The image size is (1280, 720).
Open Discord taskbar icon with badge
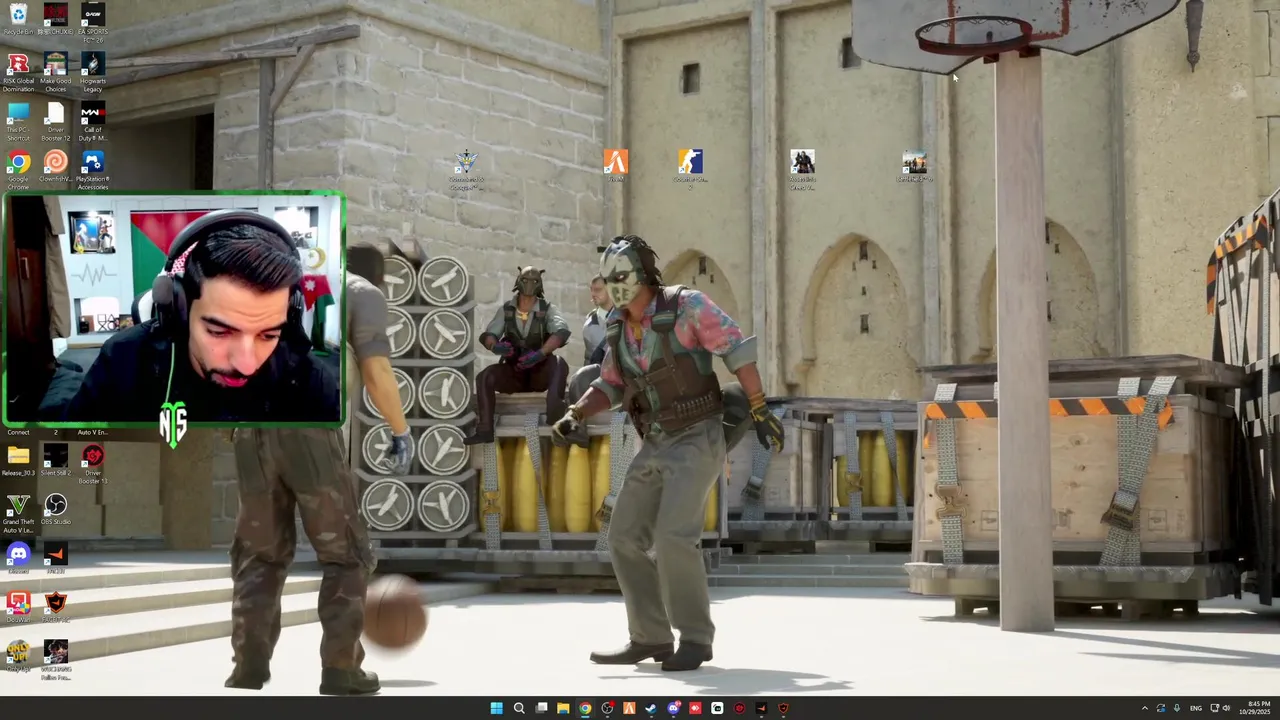pos(673,708)
